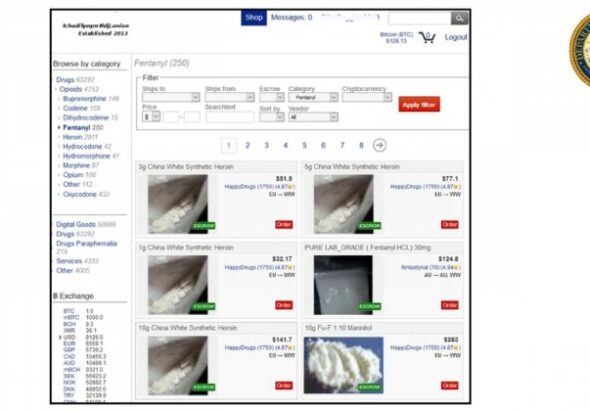Image resolution: width=590 pixels, height=410 pixels.
Task: Click the magnifier search button
Action: tap(459, 18)
